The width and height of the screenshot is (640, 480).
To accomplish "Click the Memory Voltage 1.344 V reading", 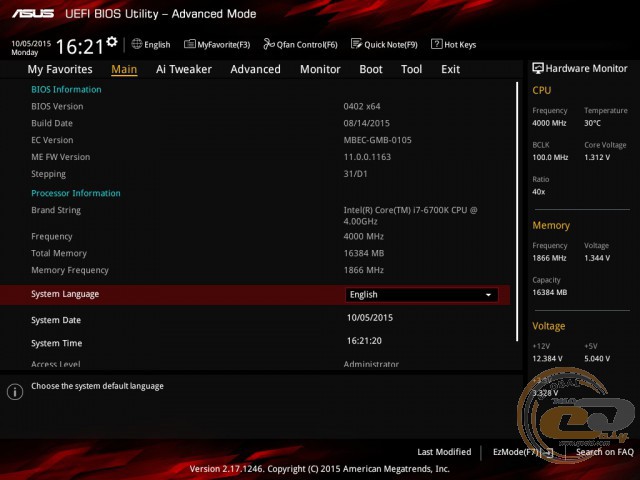I will click(x=597, y=258).
